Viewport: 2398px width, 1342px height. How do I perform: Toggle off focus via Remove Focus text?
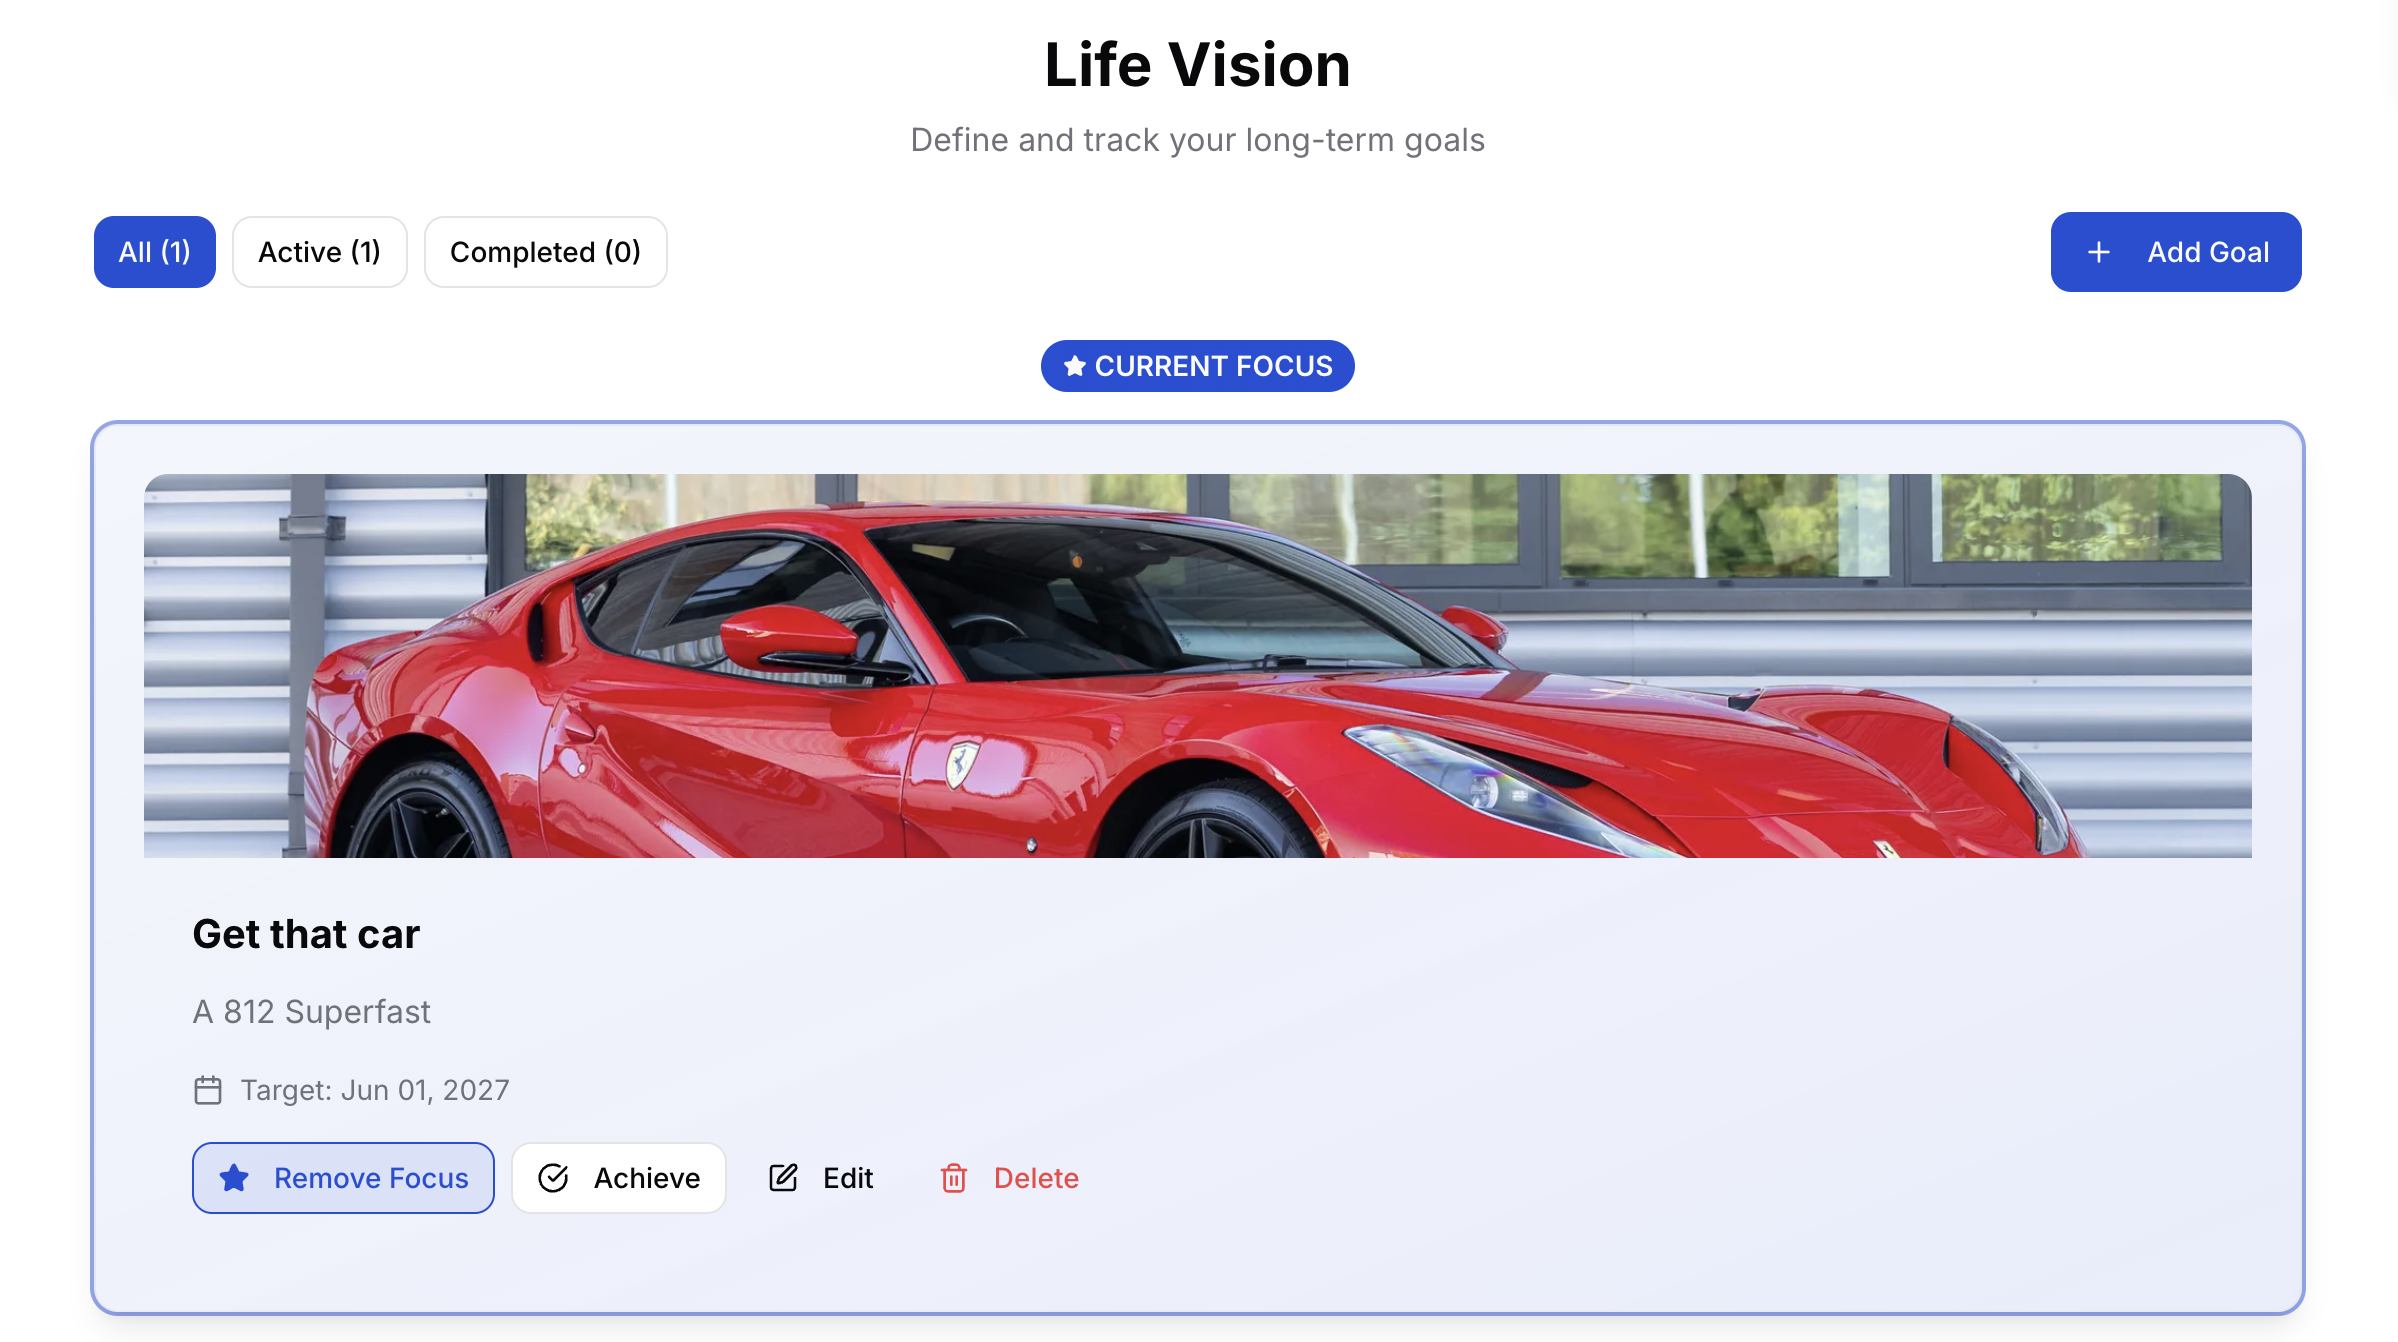point(371,1178)
